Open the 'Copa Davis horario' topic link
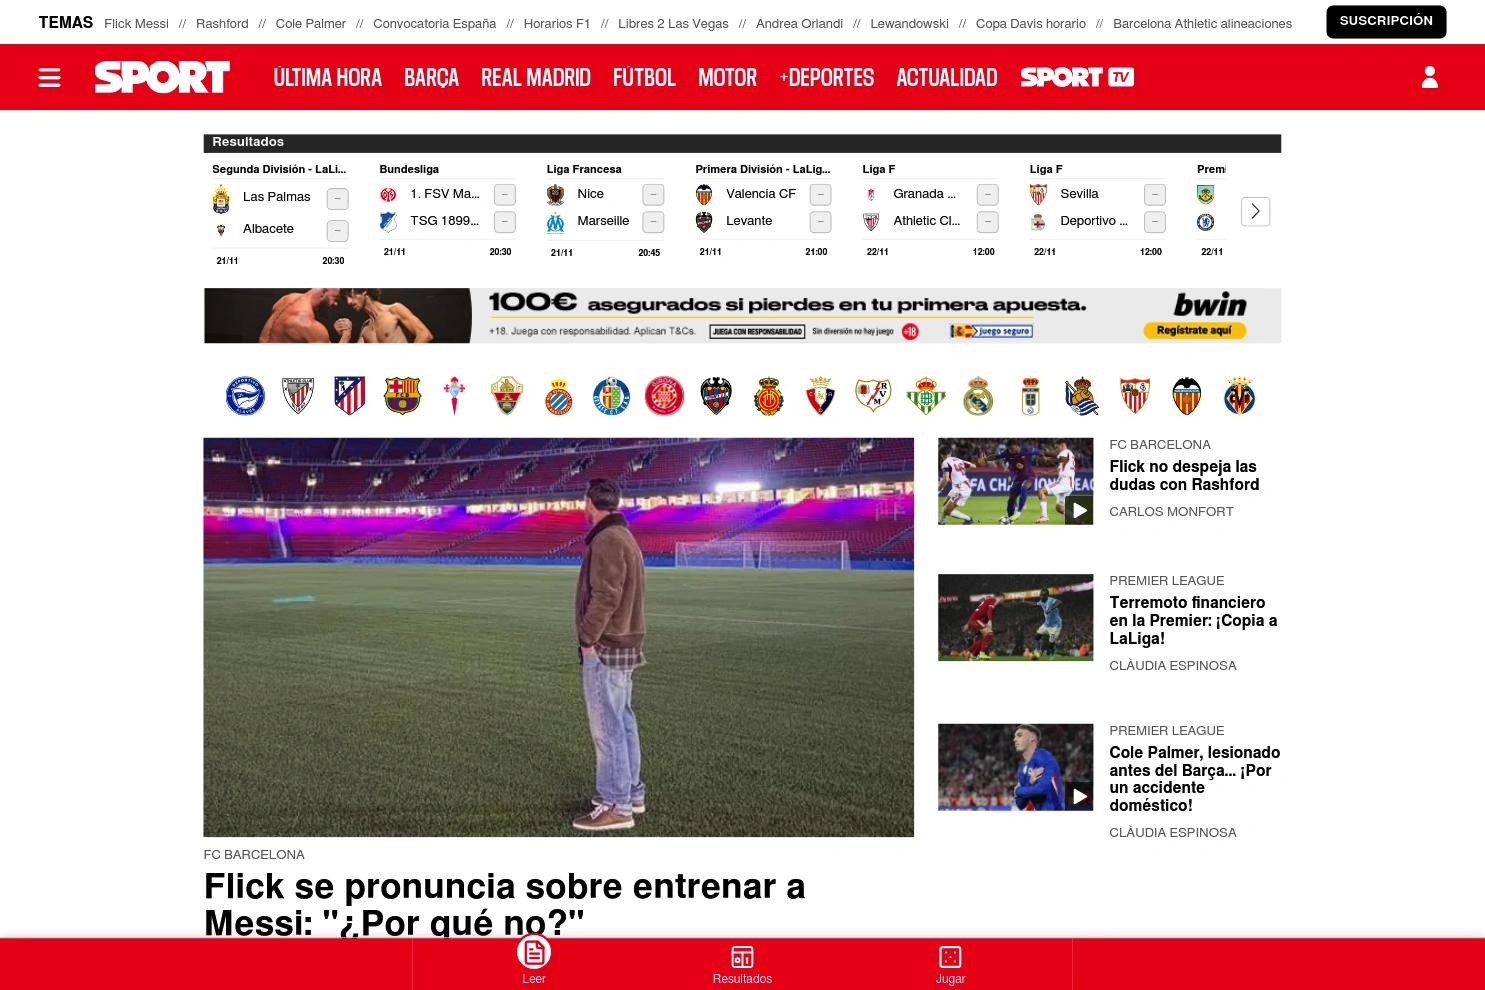This screenshot has width=1485, height=990. click(x=1031, y=23)
